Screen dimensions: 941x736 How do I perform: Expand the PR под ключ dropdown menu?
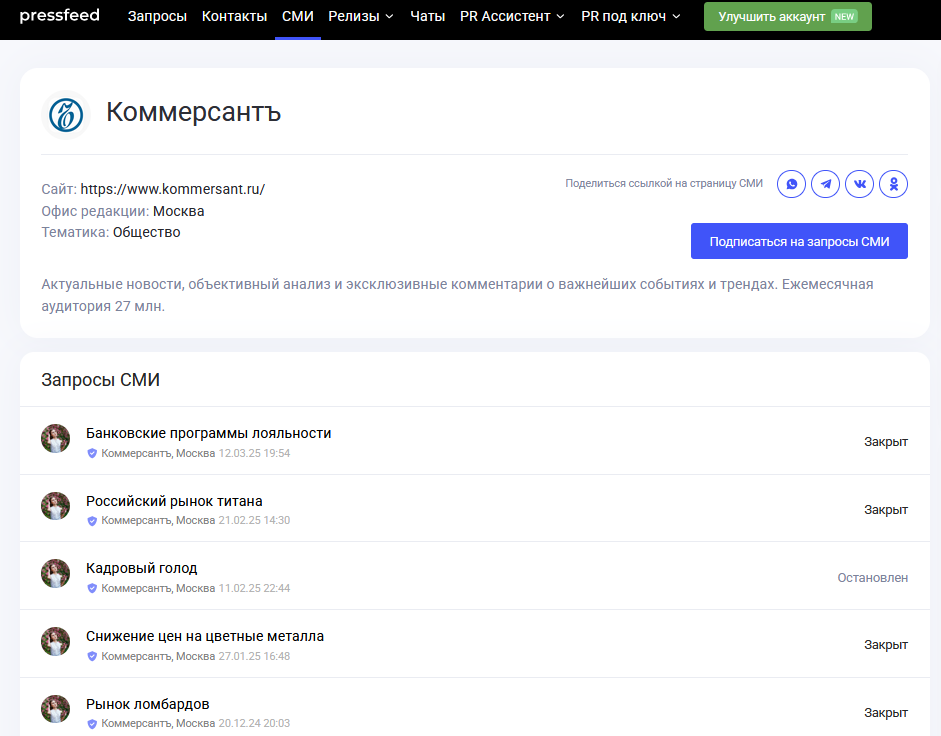tap(631, 16)
